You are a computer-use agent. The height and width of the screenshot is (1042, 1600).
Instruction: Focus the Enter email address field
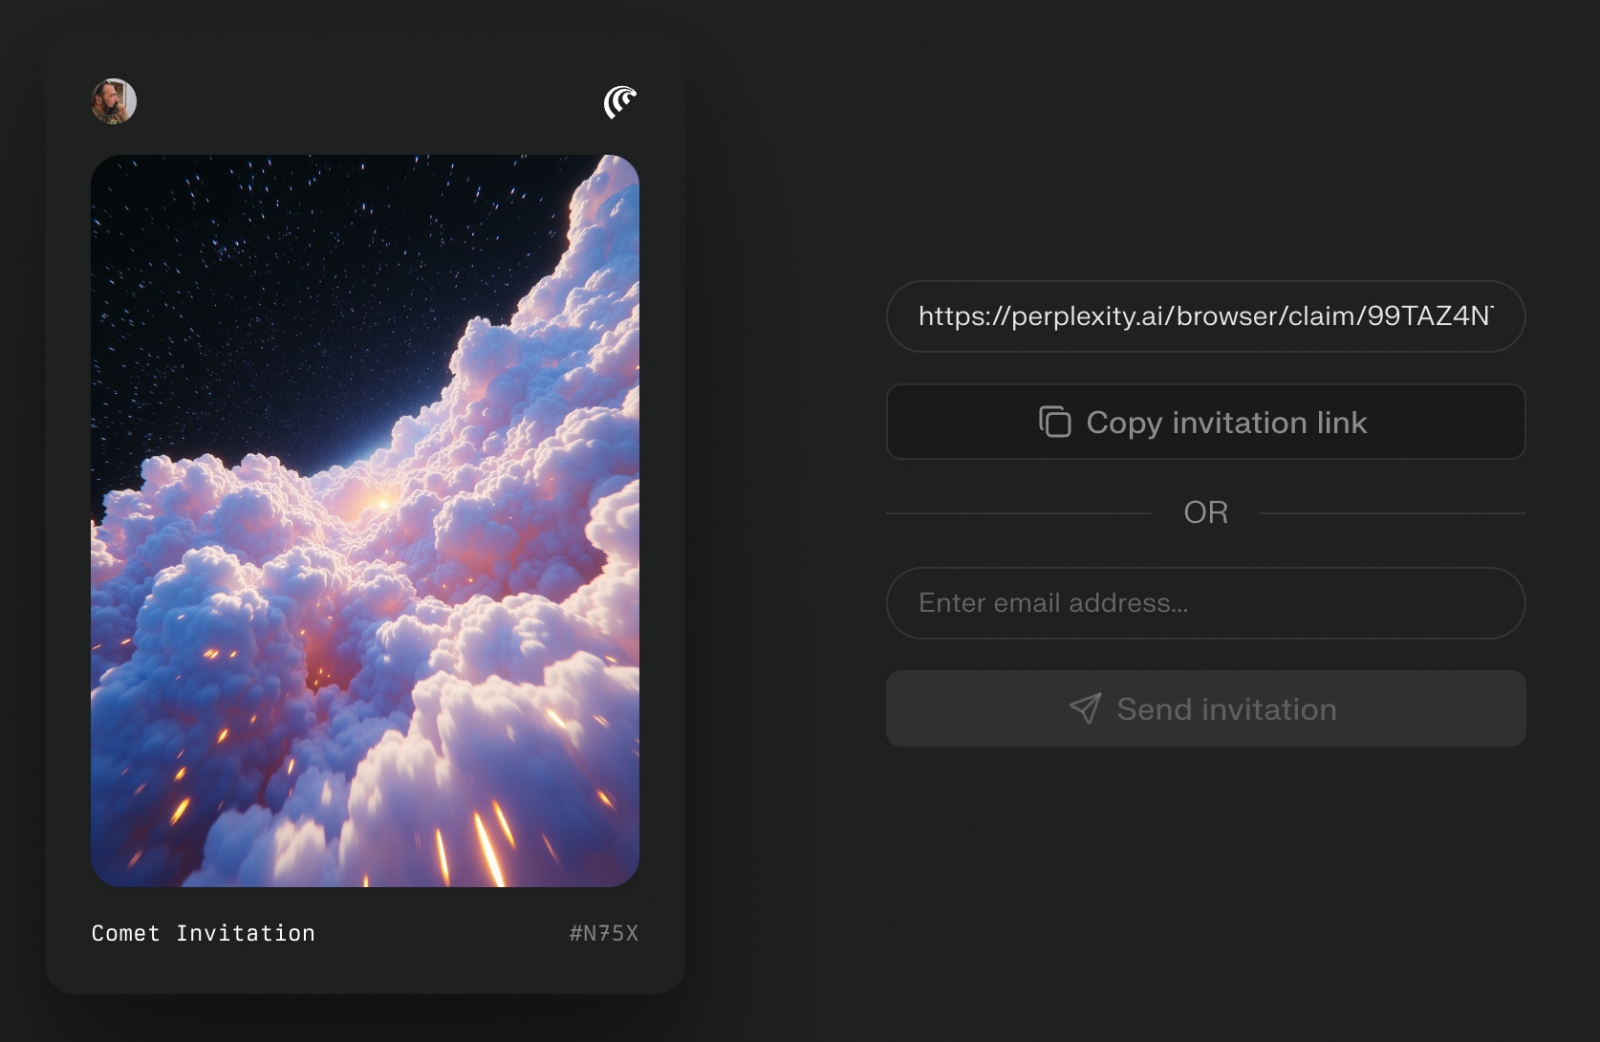(x=1205, y=603)
